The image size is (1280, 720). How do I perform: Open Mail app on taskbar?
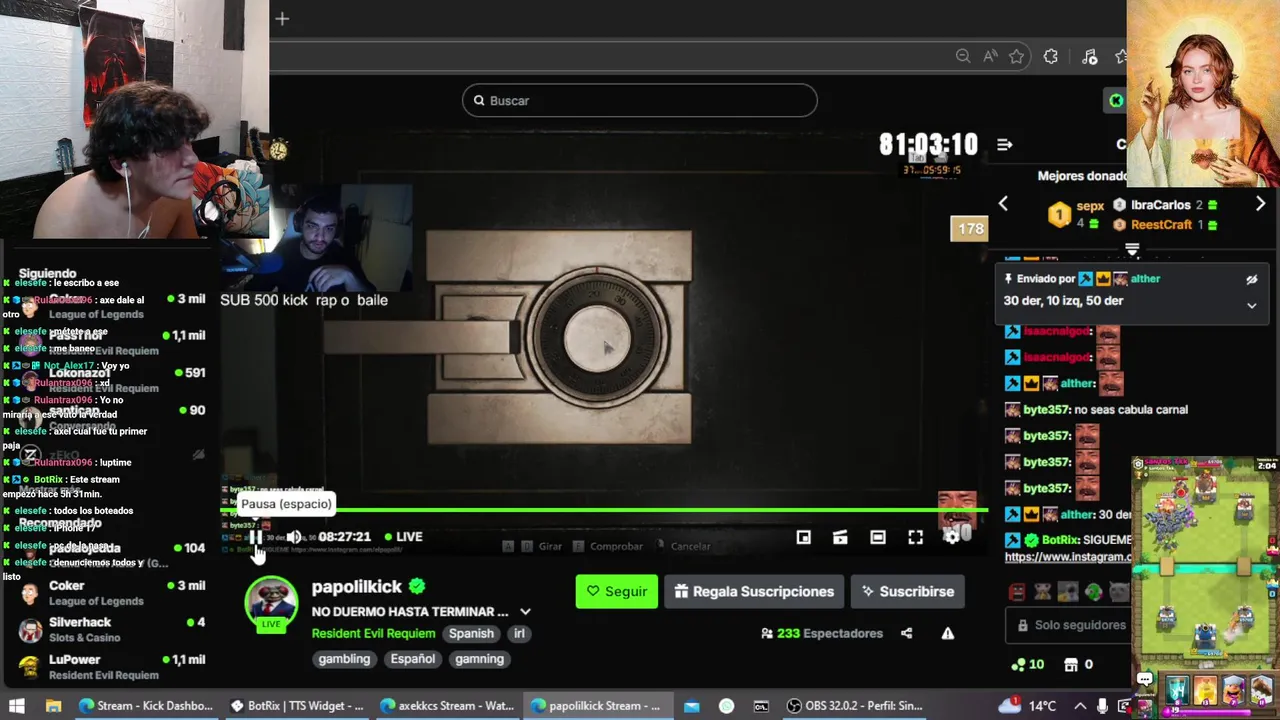click(x=692, y=705)
